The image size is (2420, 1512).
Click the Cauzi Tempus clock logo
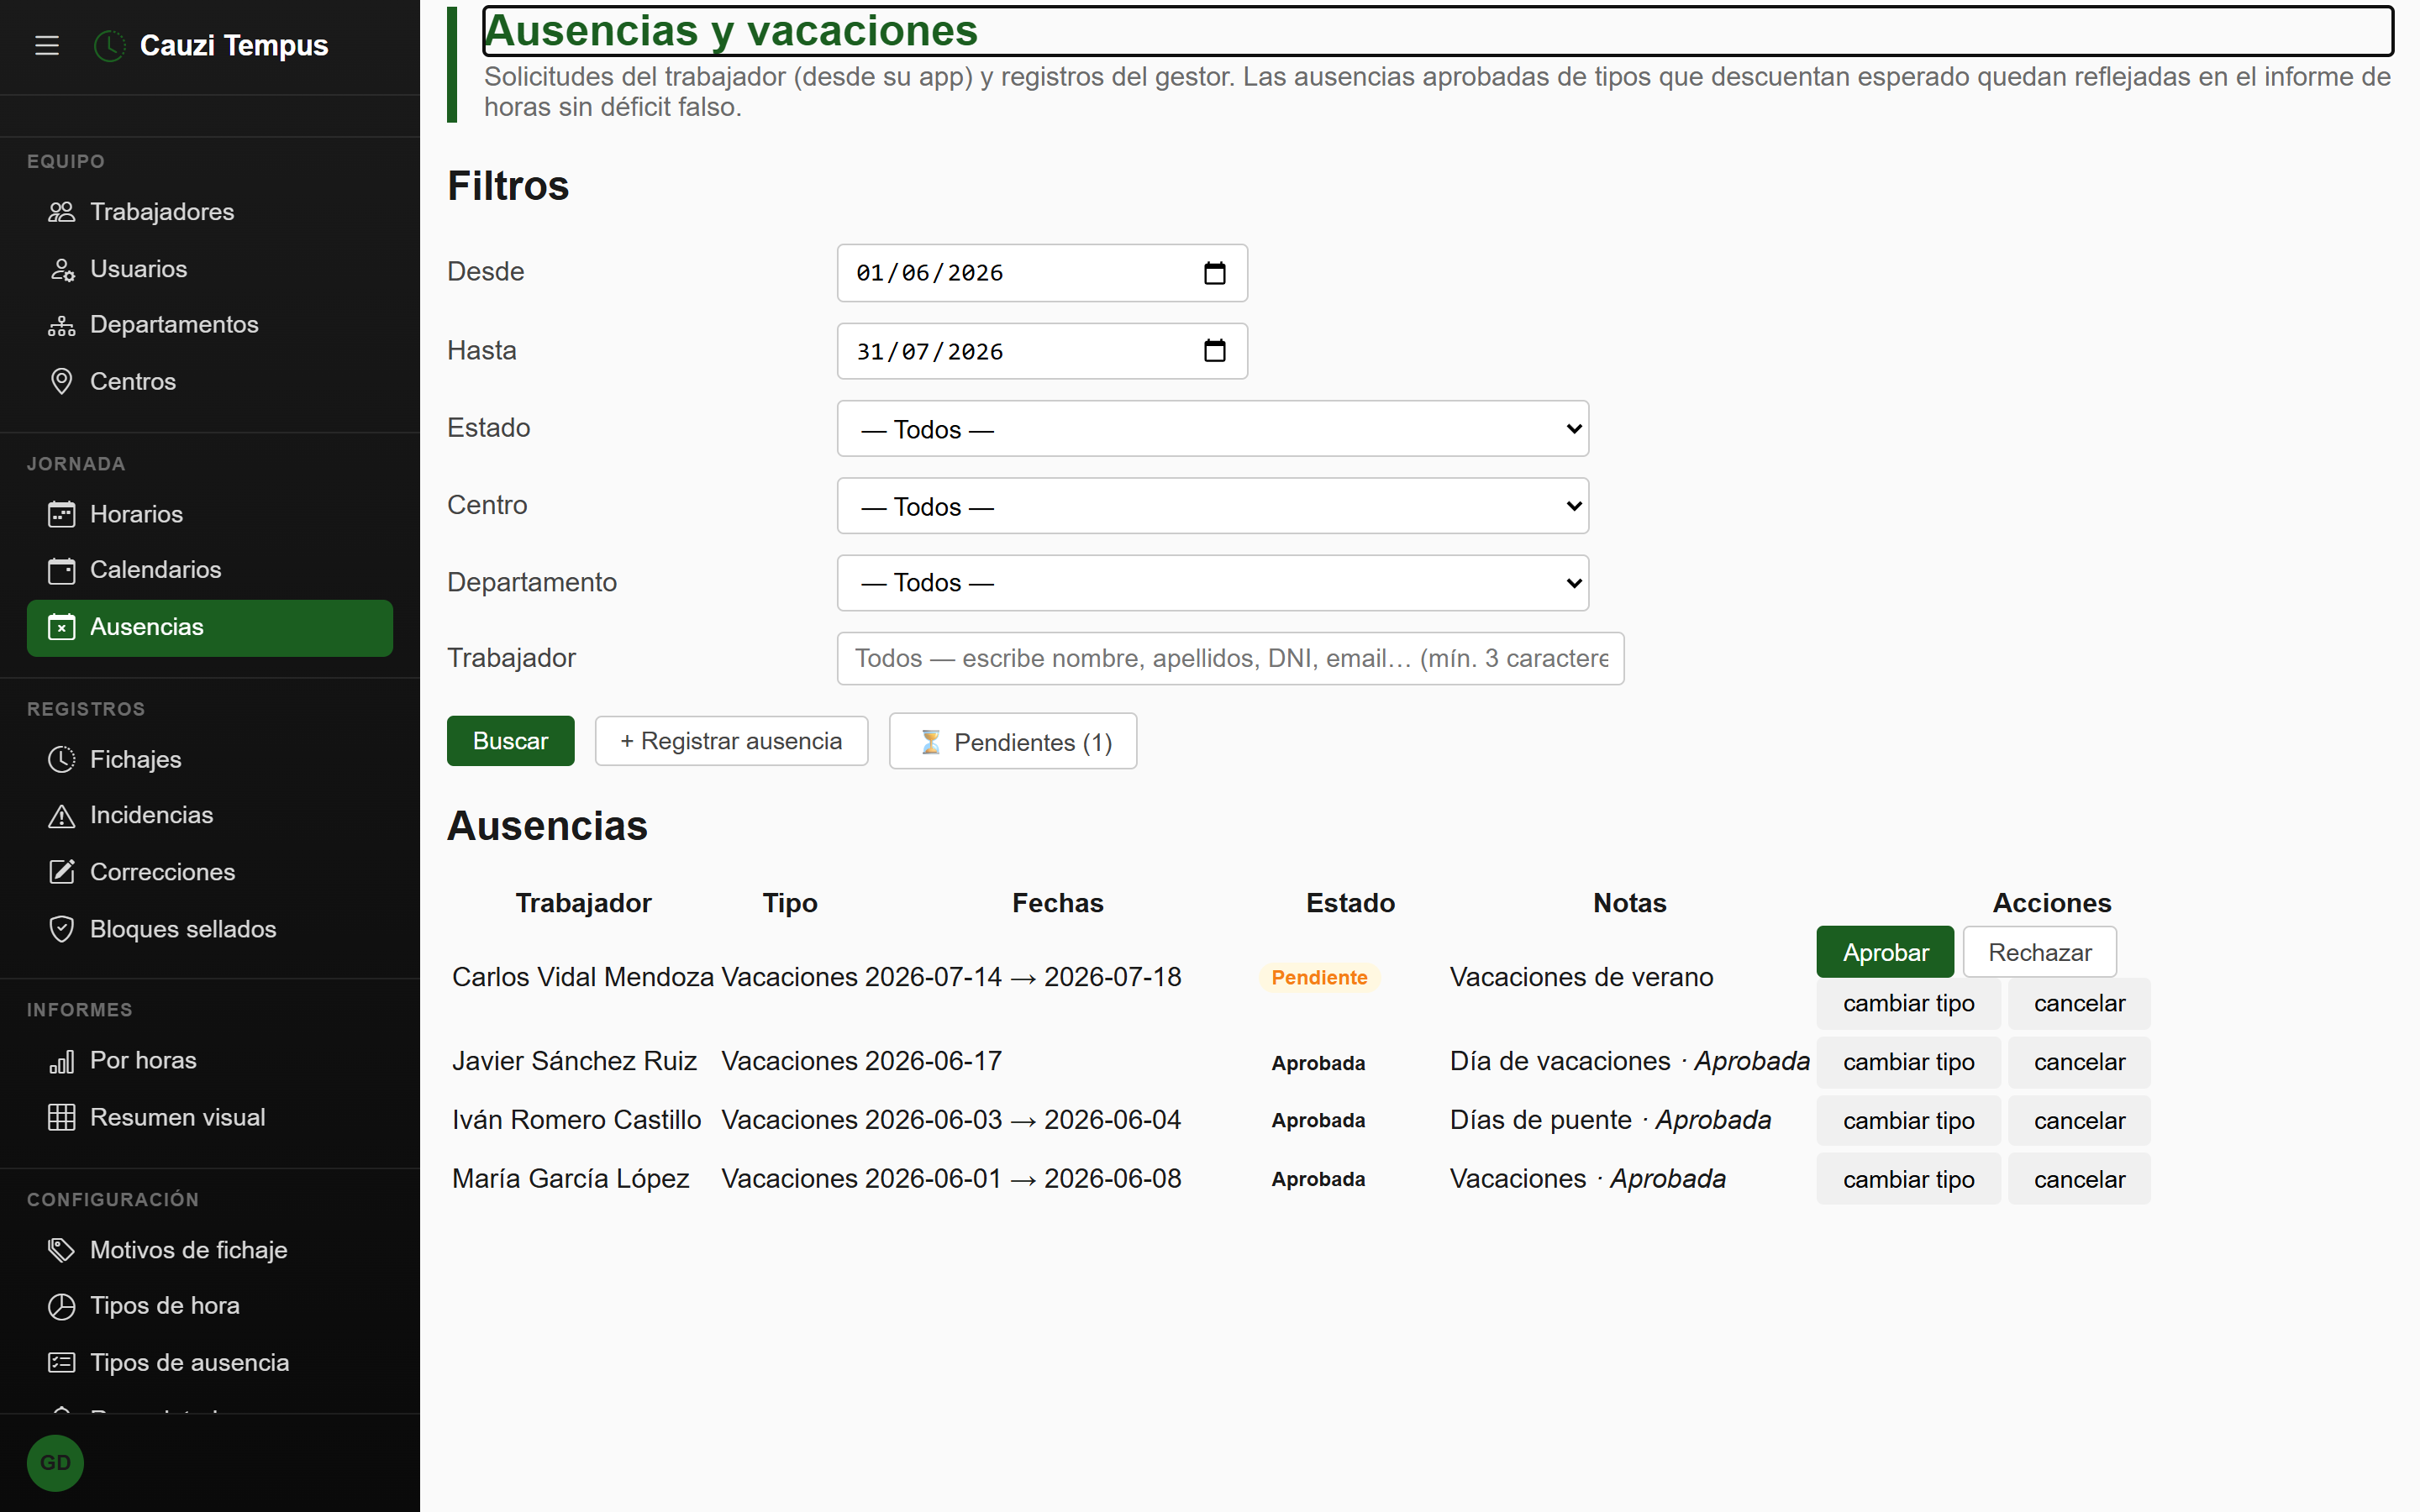[x=109, y=45]
